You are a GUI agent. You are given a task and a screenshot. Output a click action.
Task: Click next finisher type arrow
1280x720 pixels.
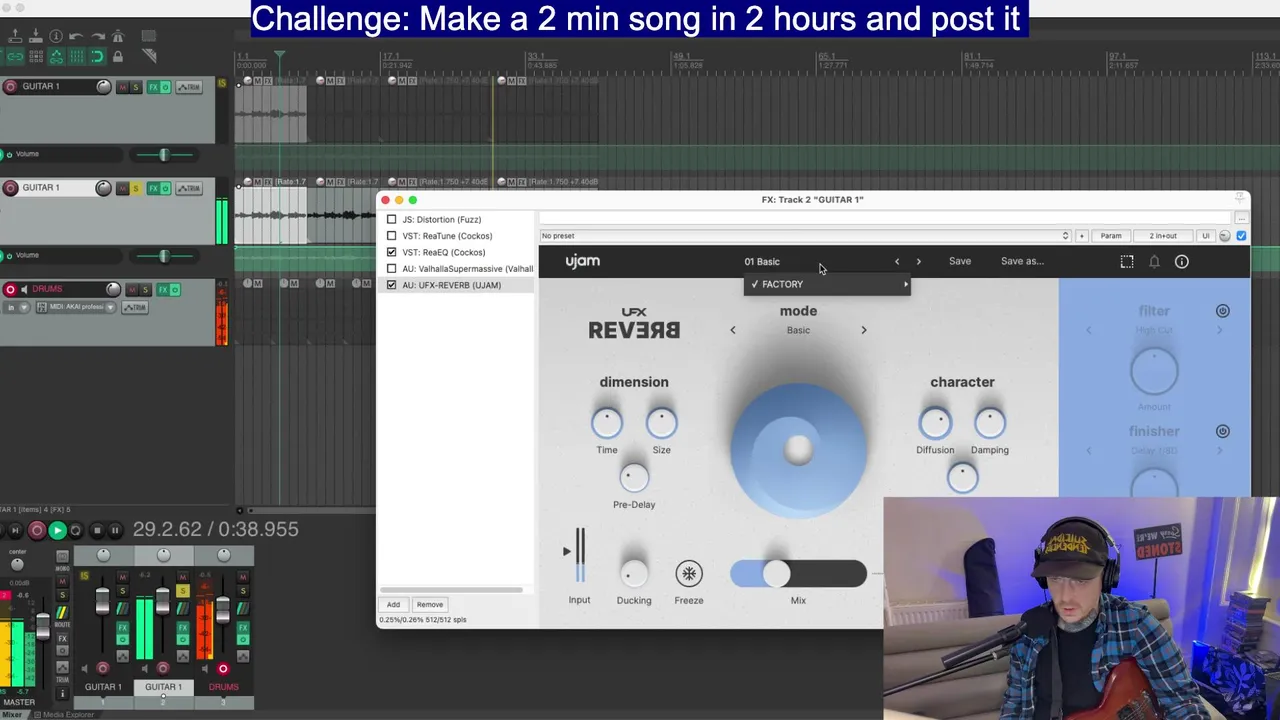(1220, 450)
